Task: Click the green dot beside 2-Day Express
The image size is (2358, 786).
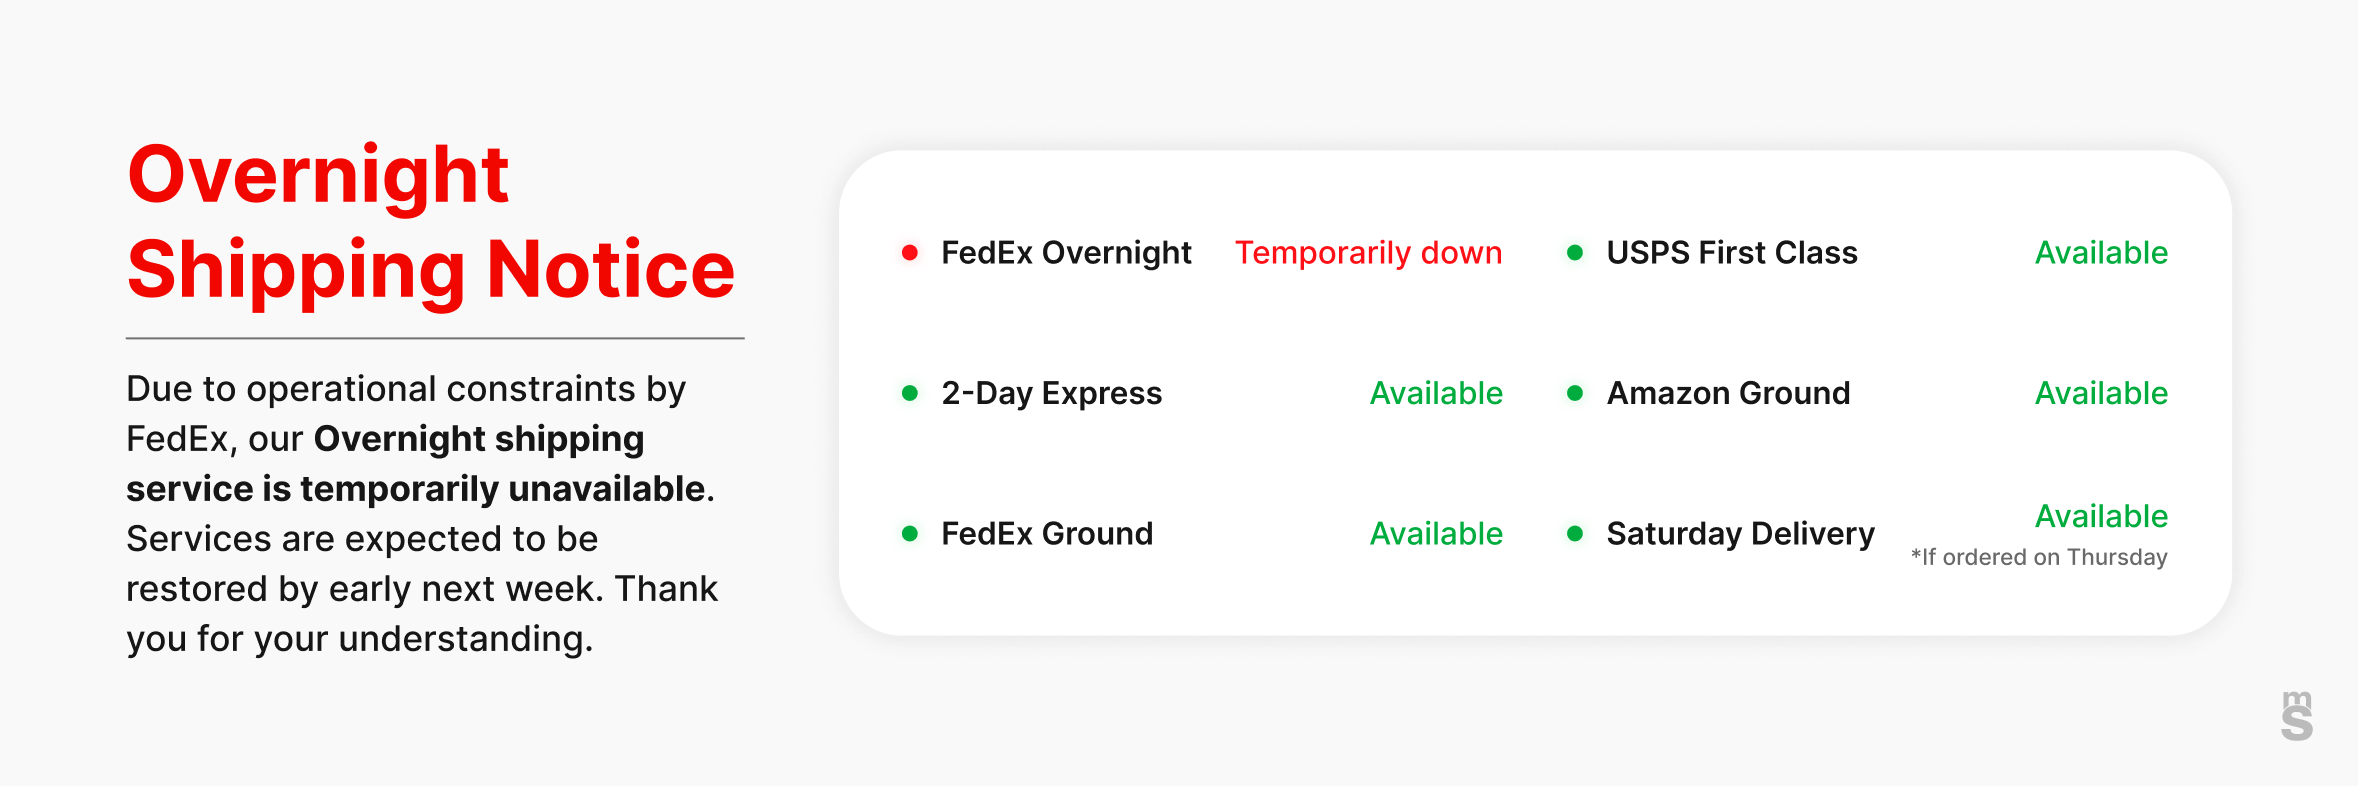Action: (x=910, y=393)
